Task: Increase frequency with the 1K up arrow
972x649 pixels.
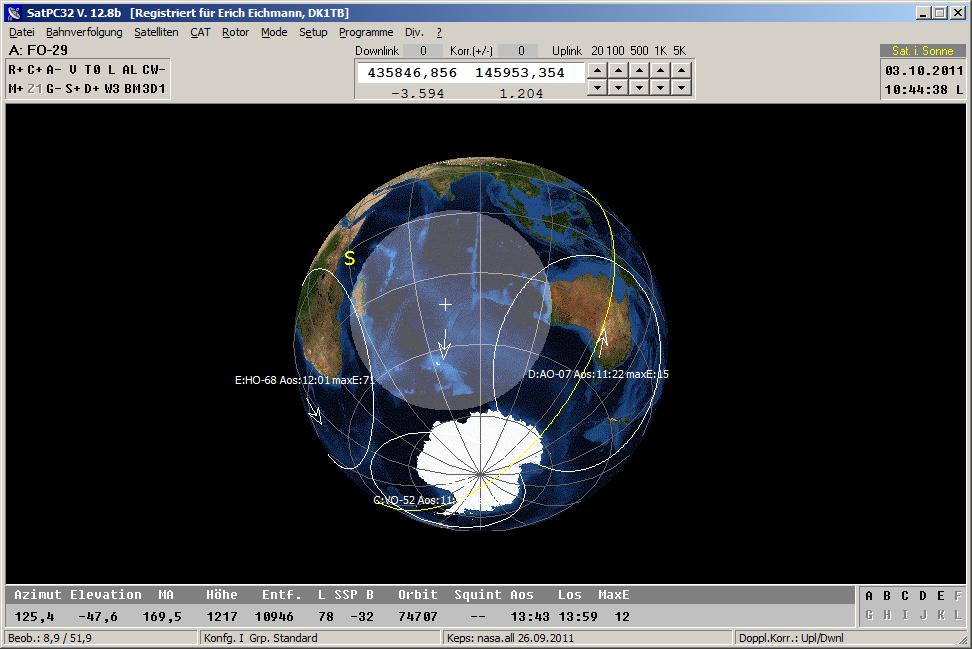Action: (x=660, y=70)
